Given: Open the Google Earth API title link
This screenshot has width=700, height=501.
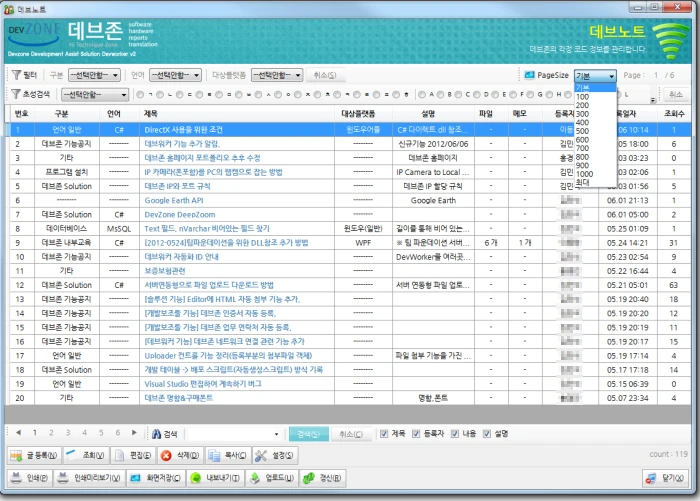Looking at the screenshot, I should tap(174, 200).
